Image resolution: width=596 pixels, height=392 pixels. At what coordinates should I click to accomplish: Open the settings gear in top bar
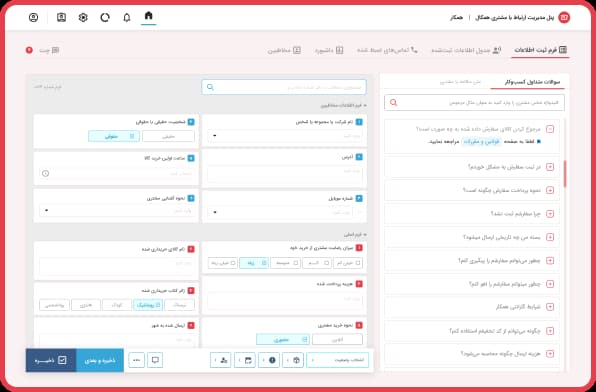(83, 17)
